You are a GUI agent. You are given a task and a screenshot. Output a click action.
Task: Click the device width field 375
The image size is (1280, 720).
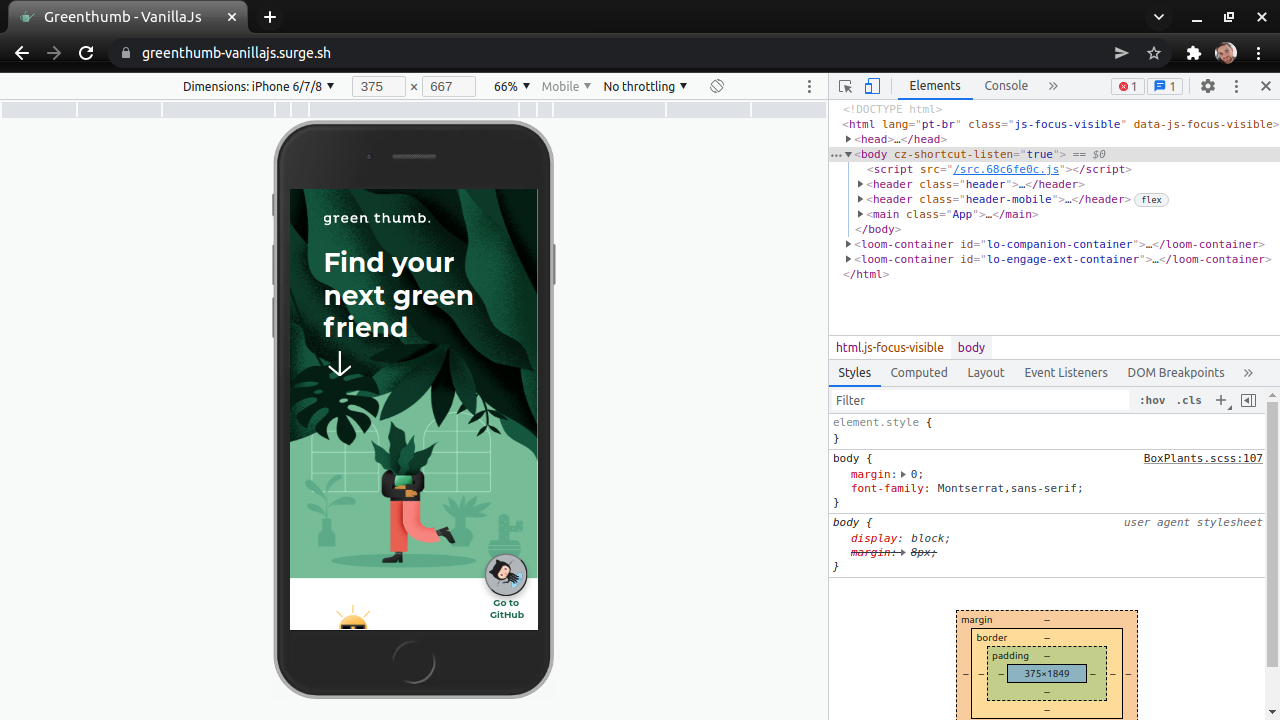(378, 86)
